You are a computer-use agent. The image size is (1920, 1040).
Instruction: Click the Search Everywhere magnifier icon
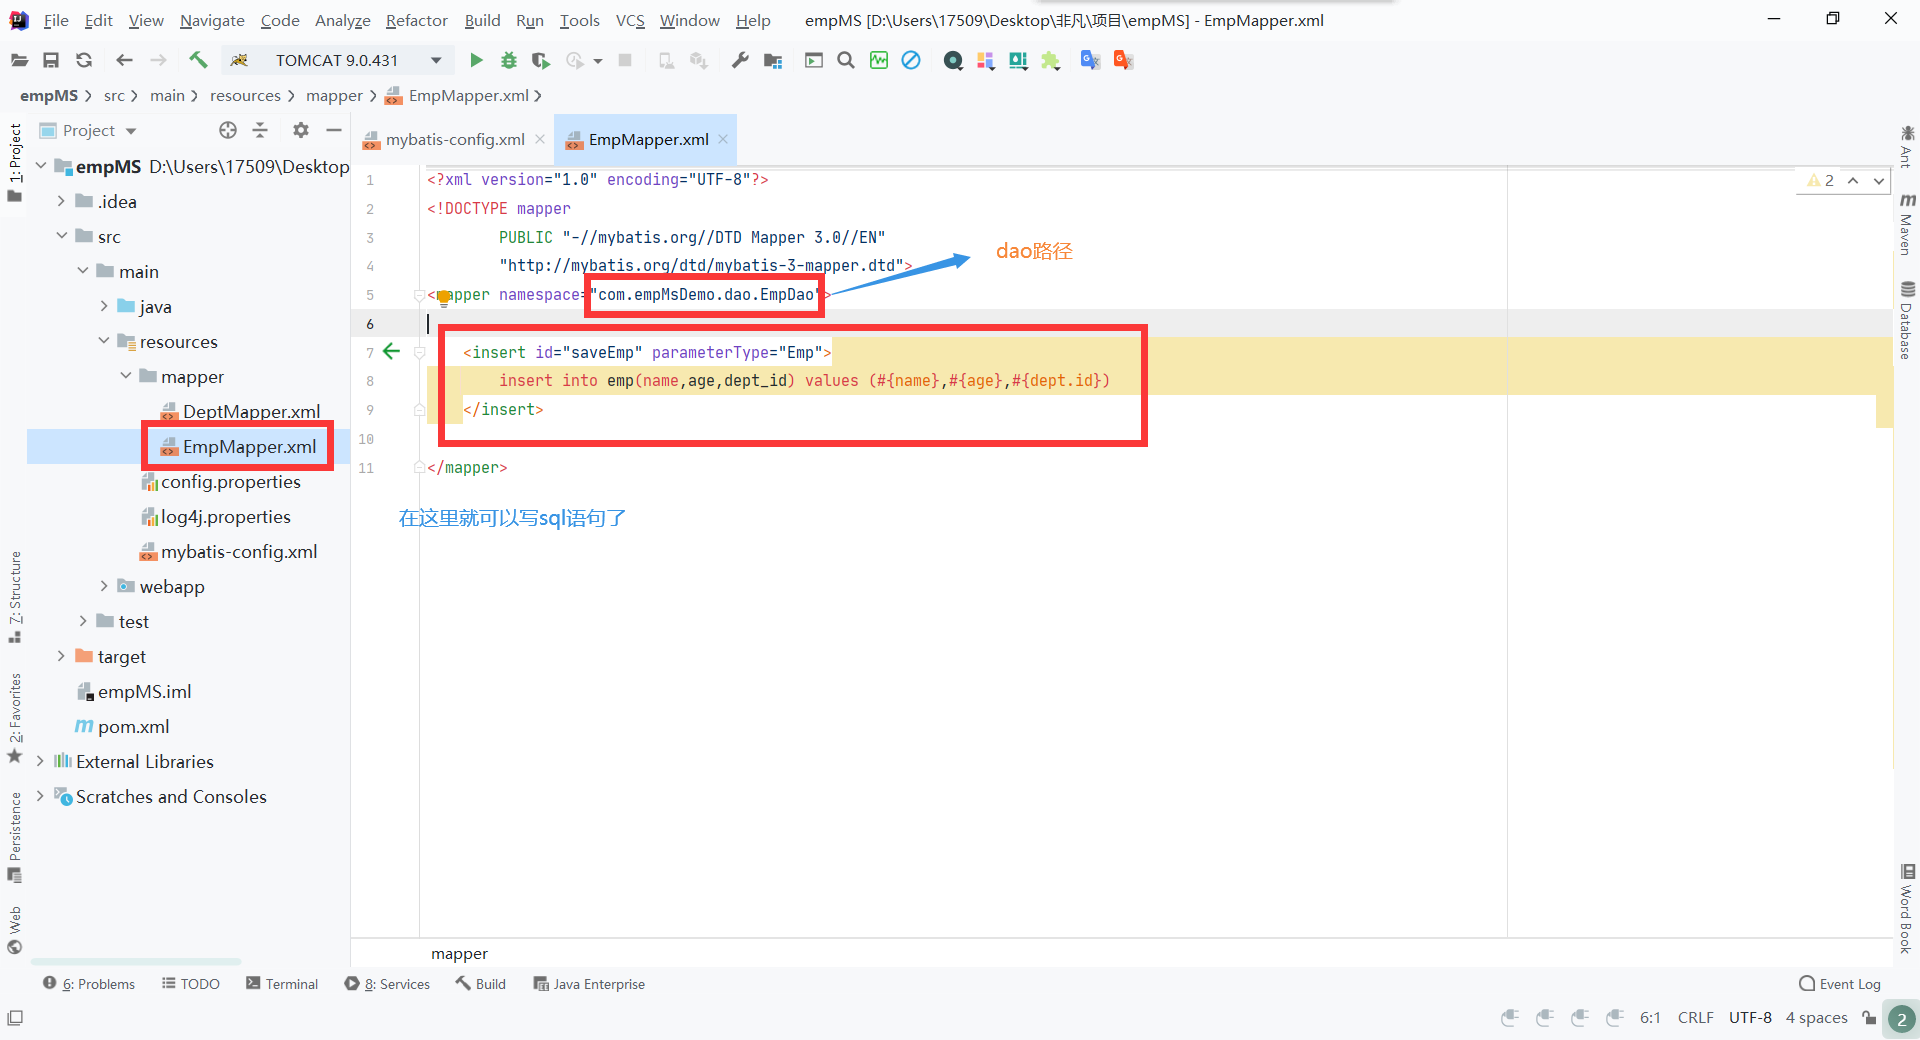[846, 61]
